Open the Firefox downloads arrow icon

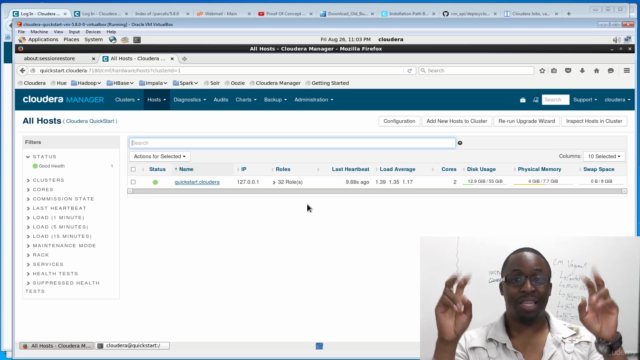[x=582, y=71]
